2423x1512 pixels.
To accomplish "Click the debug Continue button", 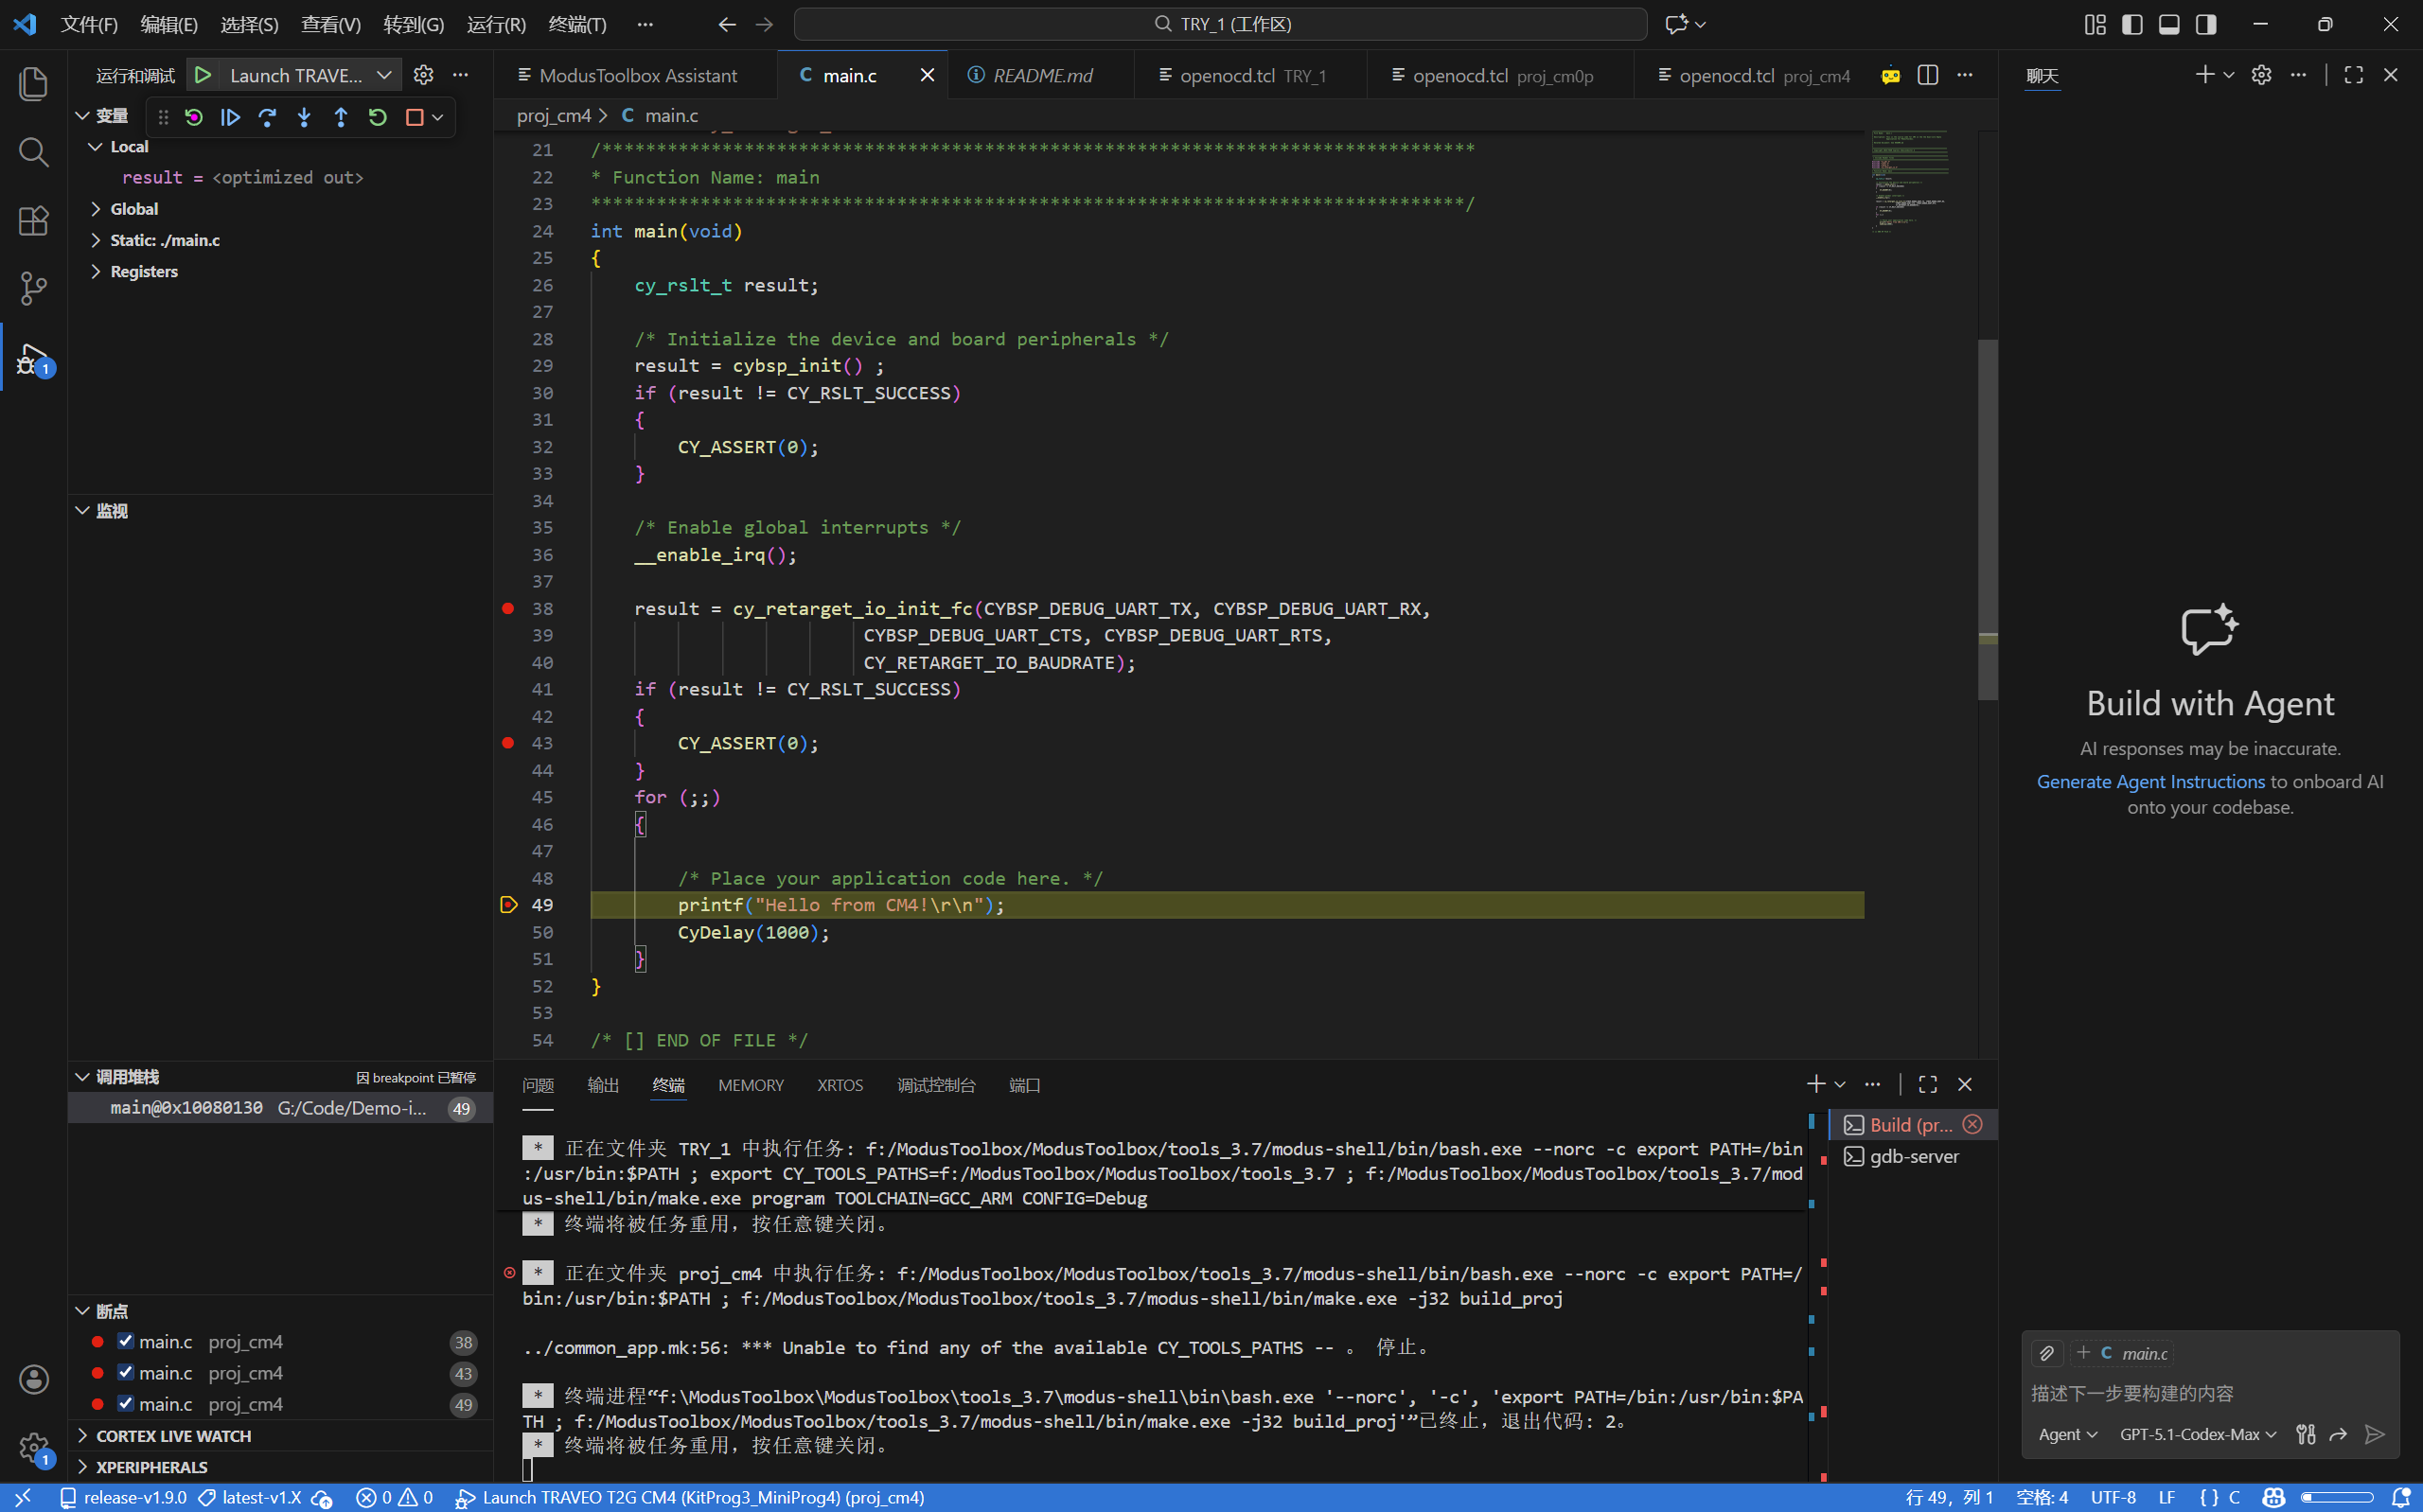I will 230,117.
